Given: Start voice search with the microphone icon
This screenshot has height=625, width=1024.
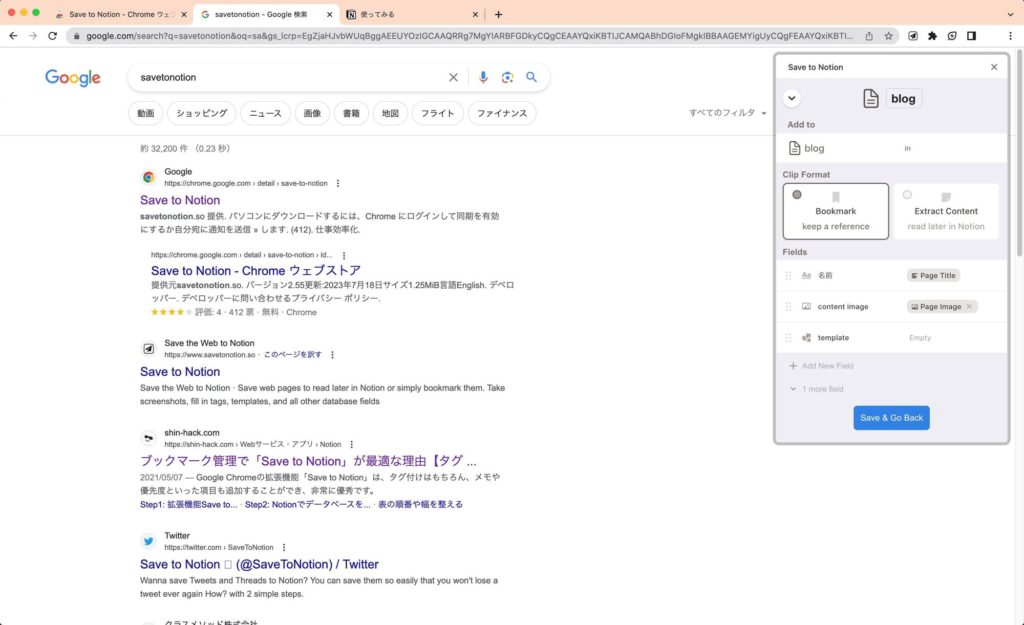Looking at the screenshot, I should click(483, 77).
